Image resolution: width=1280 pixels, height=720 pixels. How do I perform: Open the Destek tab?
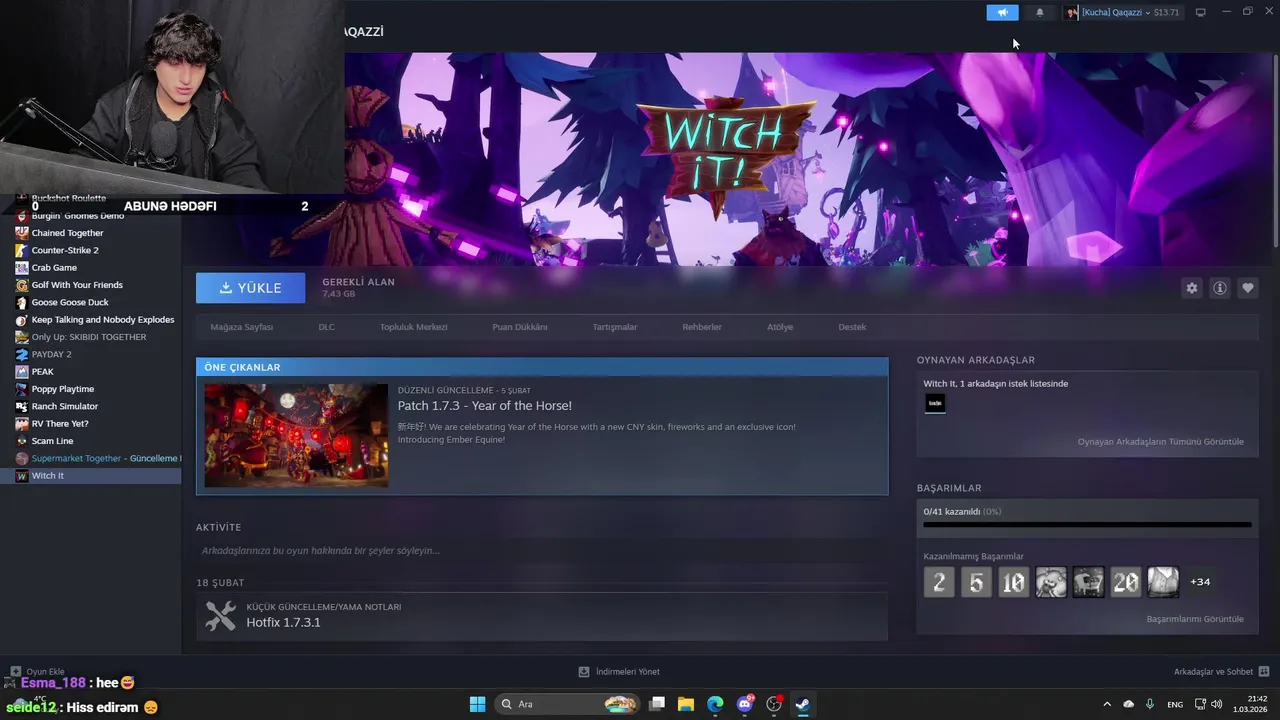coord(852,327)
